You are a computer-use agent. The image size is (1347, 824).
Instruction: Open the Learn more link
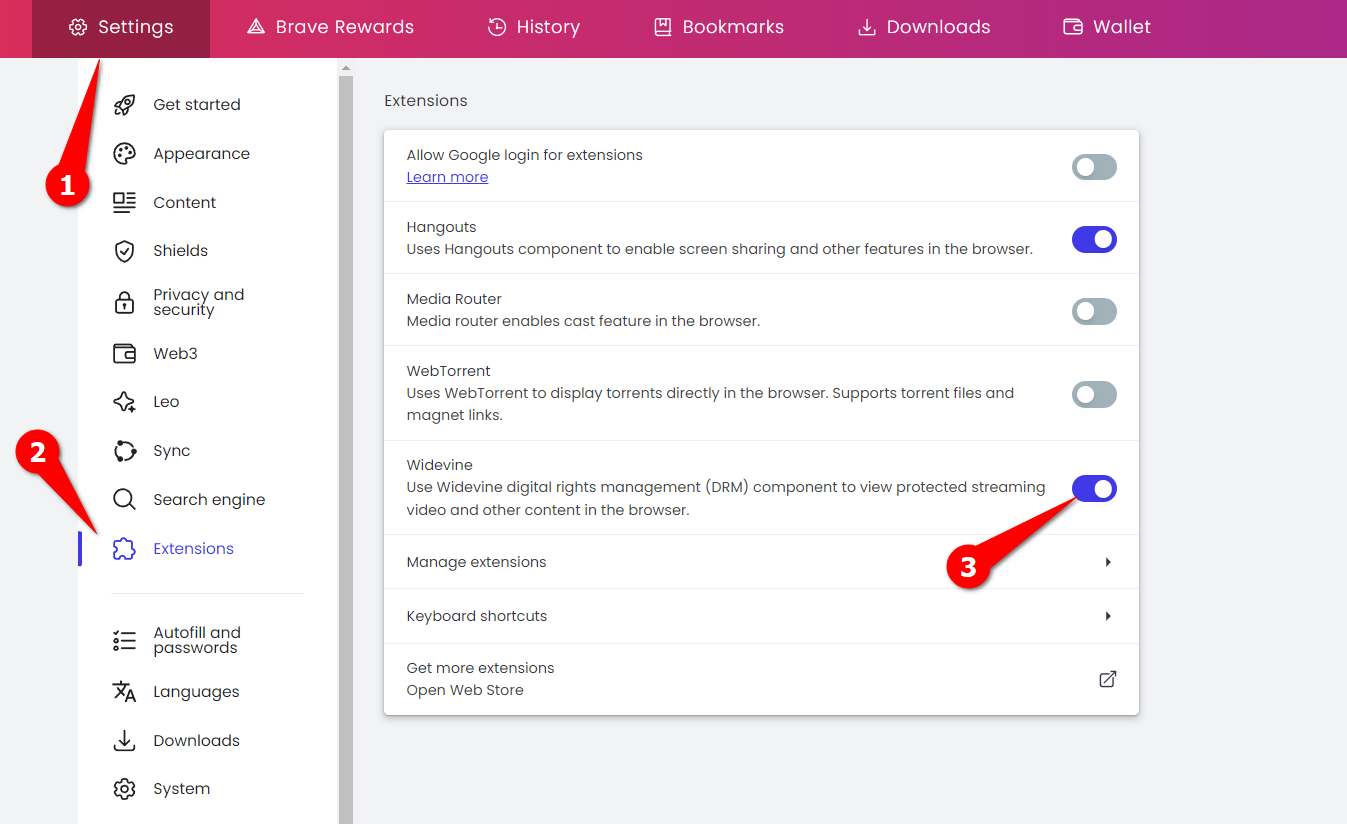pyautogui.click(x=447, y=177)
